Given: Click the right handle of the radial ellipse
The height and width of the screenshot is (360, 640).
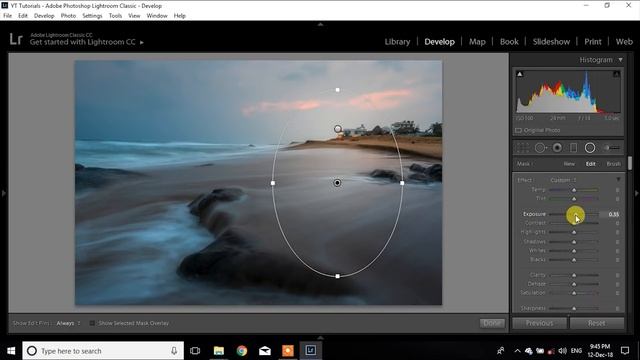Looking at the screenshot, I should 402,183.
